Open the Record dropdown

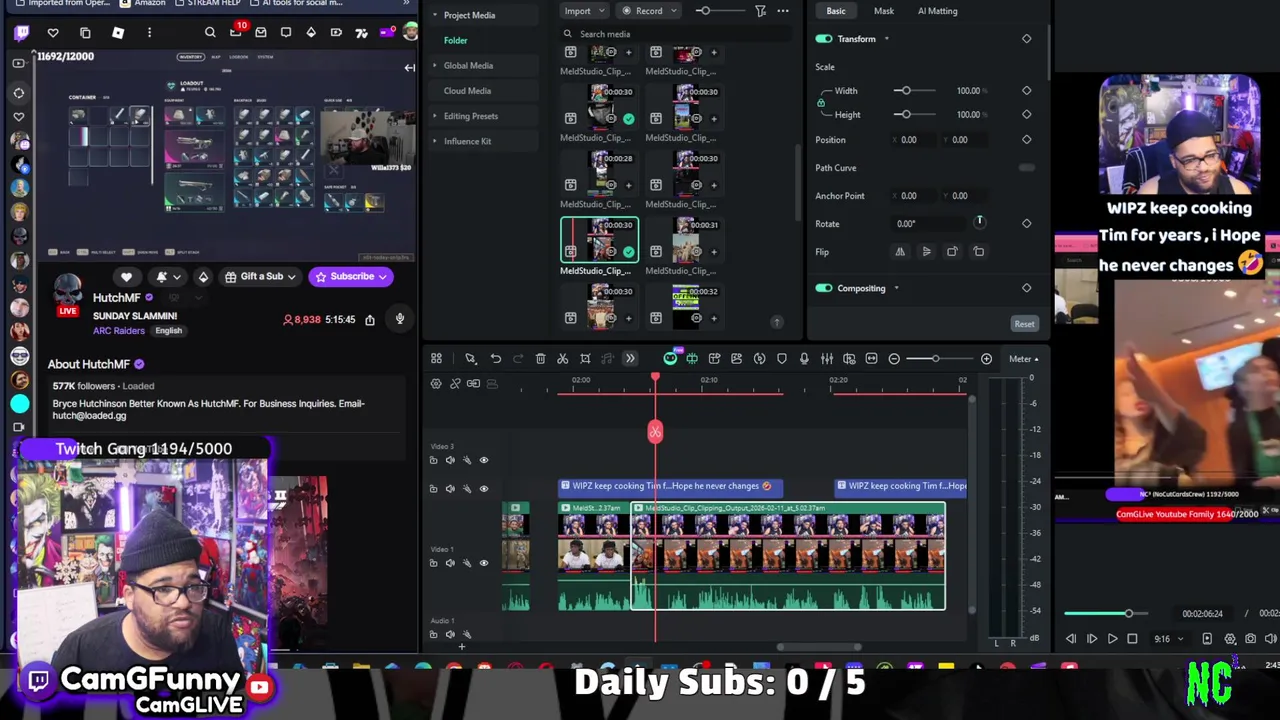649,11
